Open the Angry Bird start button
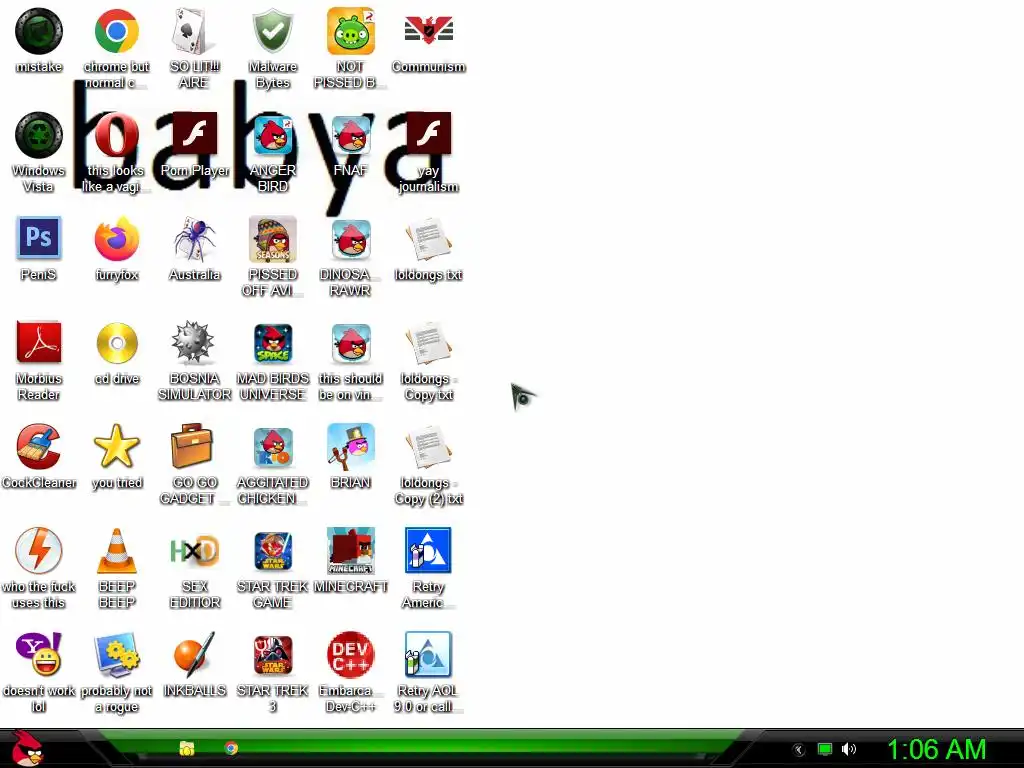The width and height of the screenshot is (1024, 768). 27,748
